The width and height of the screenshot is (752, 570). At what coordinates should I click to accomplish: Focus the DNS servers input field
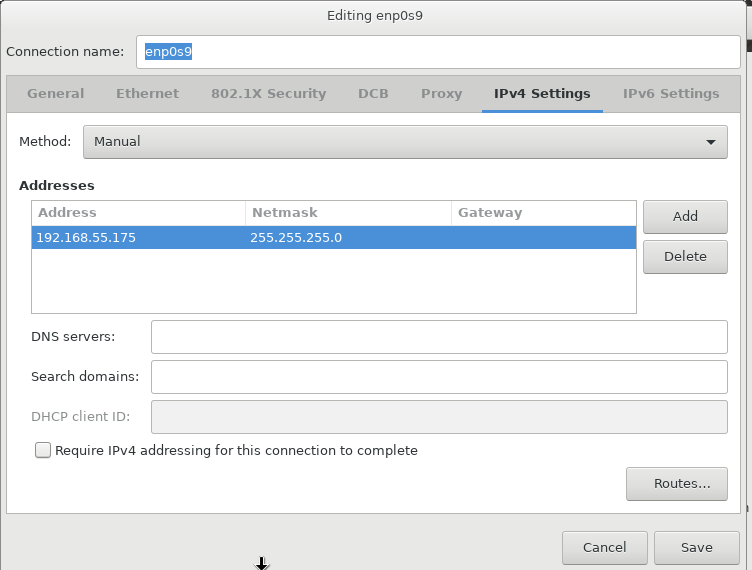(x=439, y=337)
